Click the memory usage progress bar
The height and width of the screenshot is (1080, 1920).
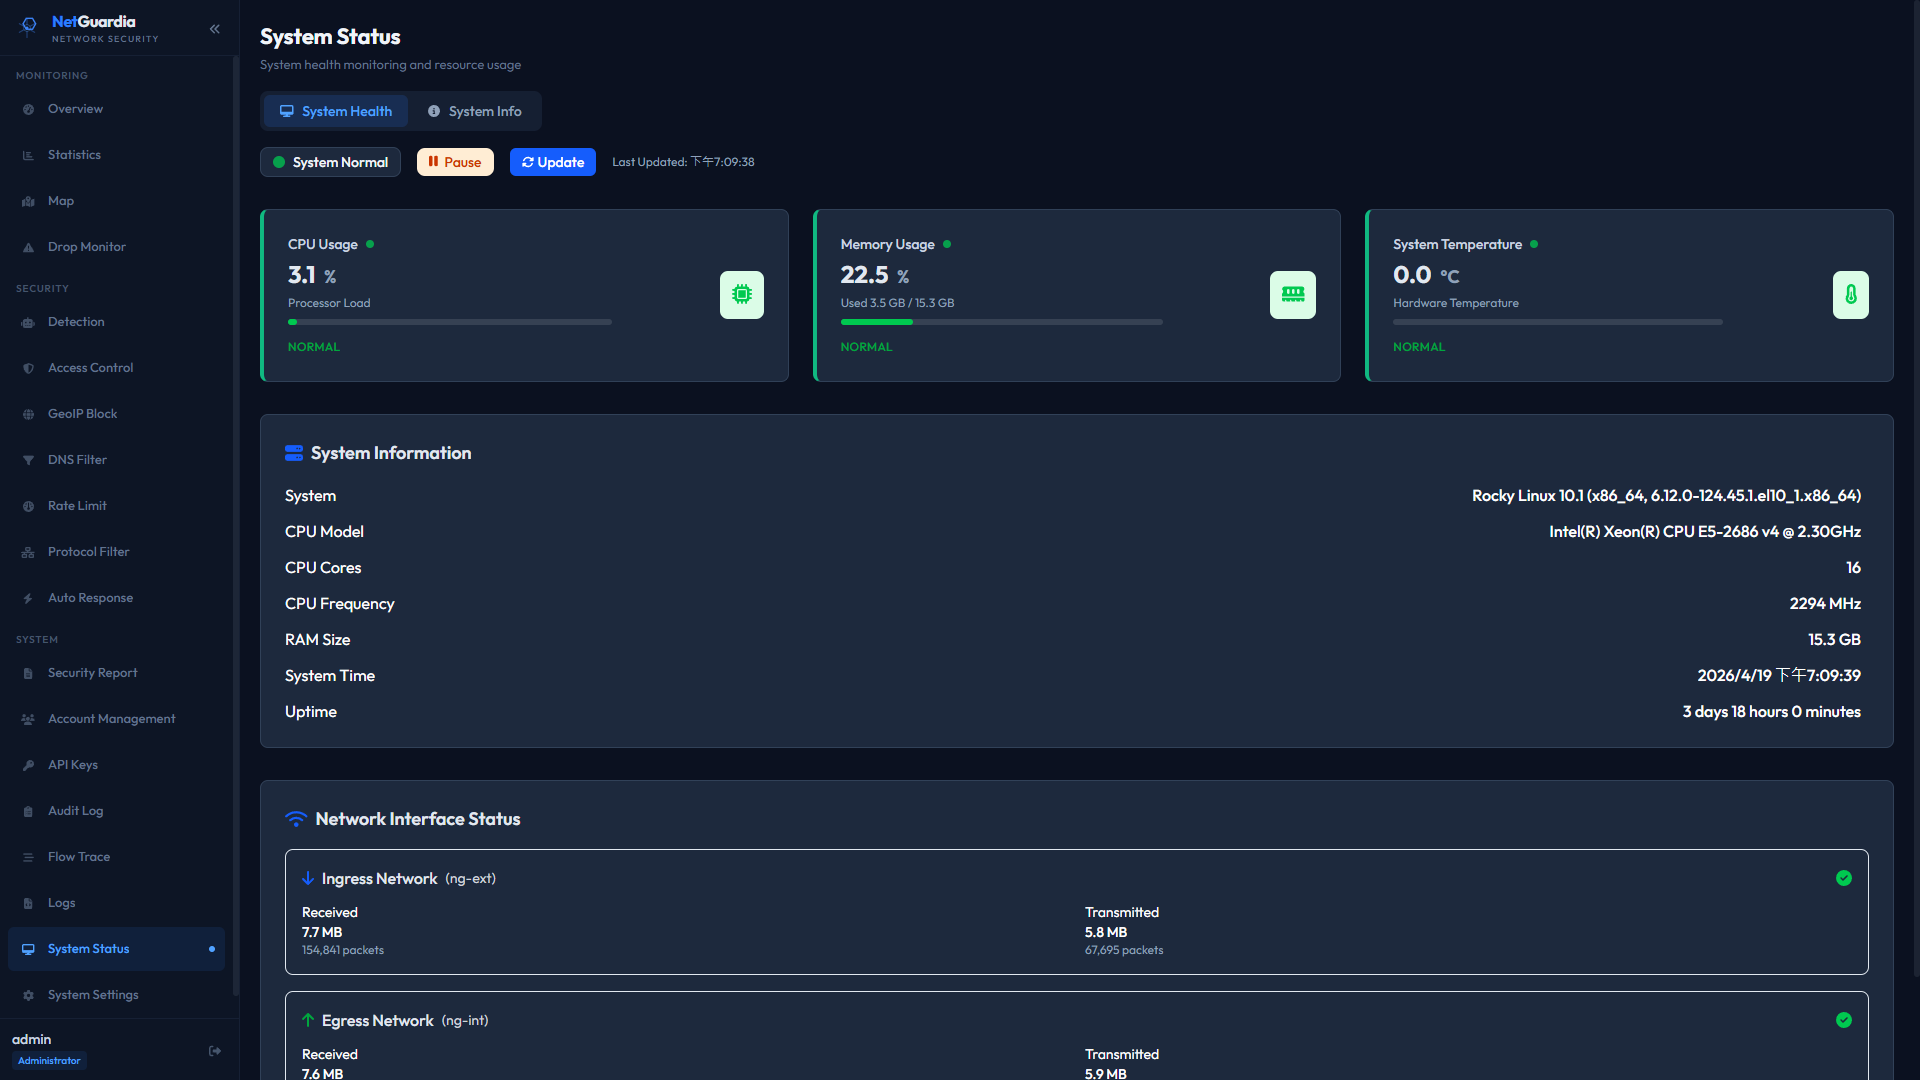[1002, 322]
